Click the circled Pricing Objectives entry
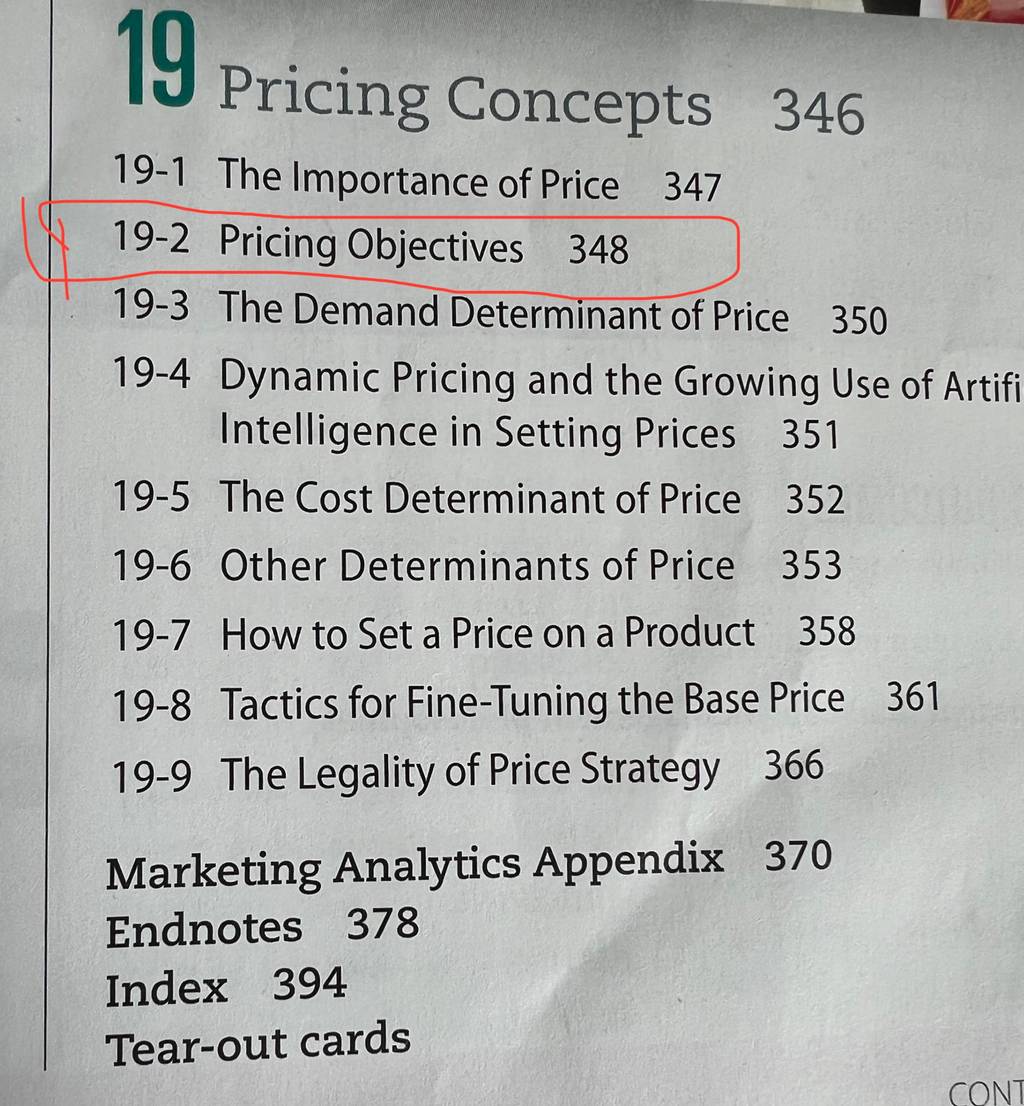Viewport: 1024px width, 1106px height. [371, 244]
